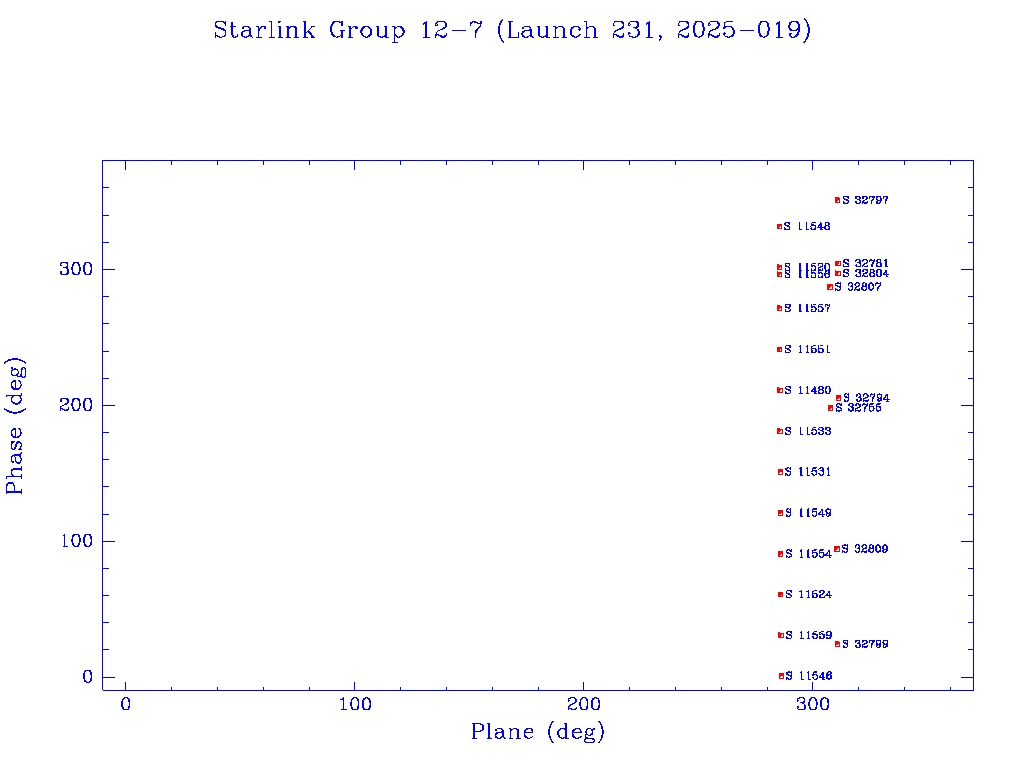
Task: Click the label S 32804
Action: point(865,274)
